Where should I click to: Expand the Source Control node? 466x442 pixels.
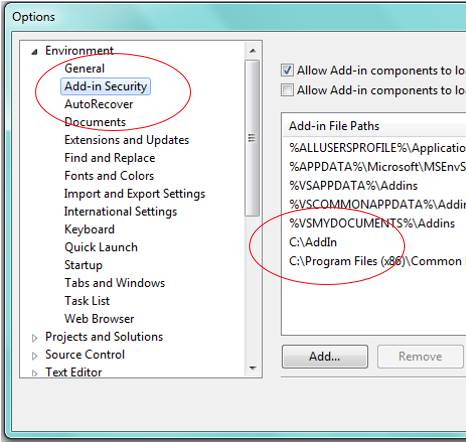[x=34, y=356]
